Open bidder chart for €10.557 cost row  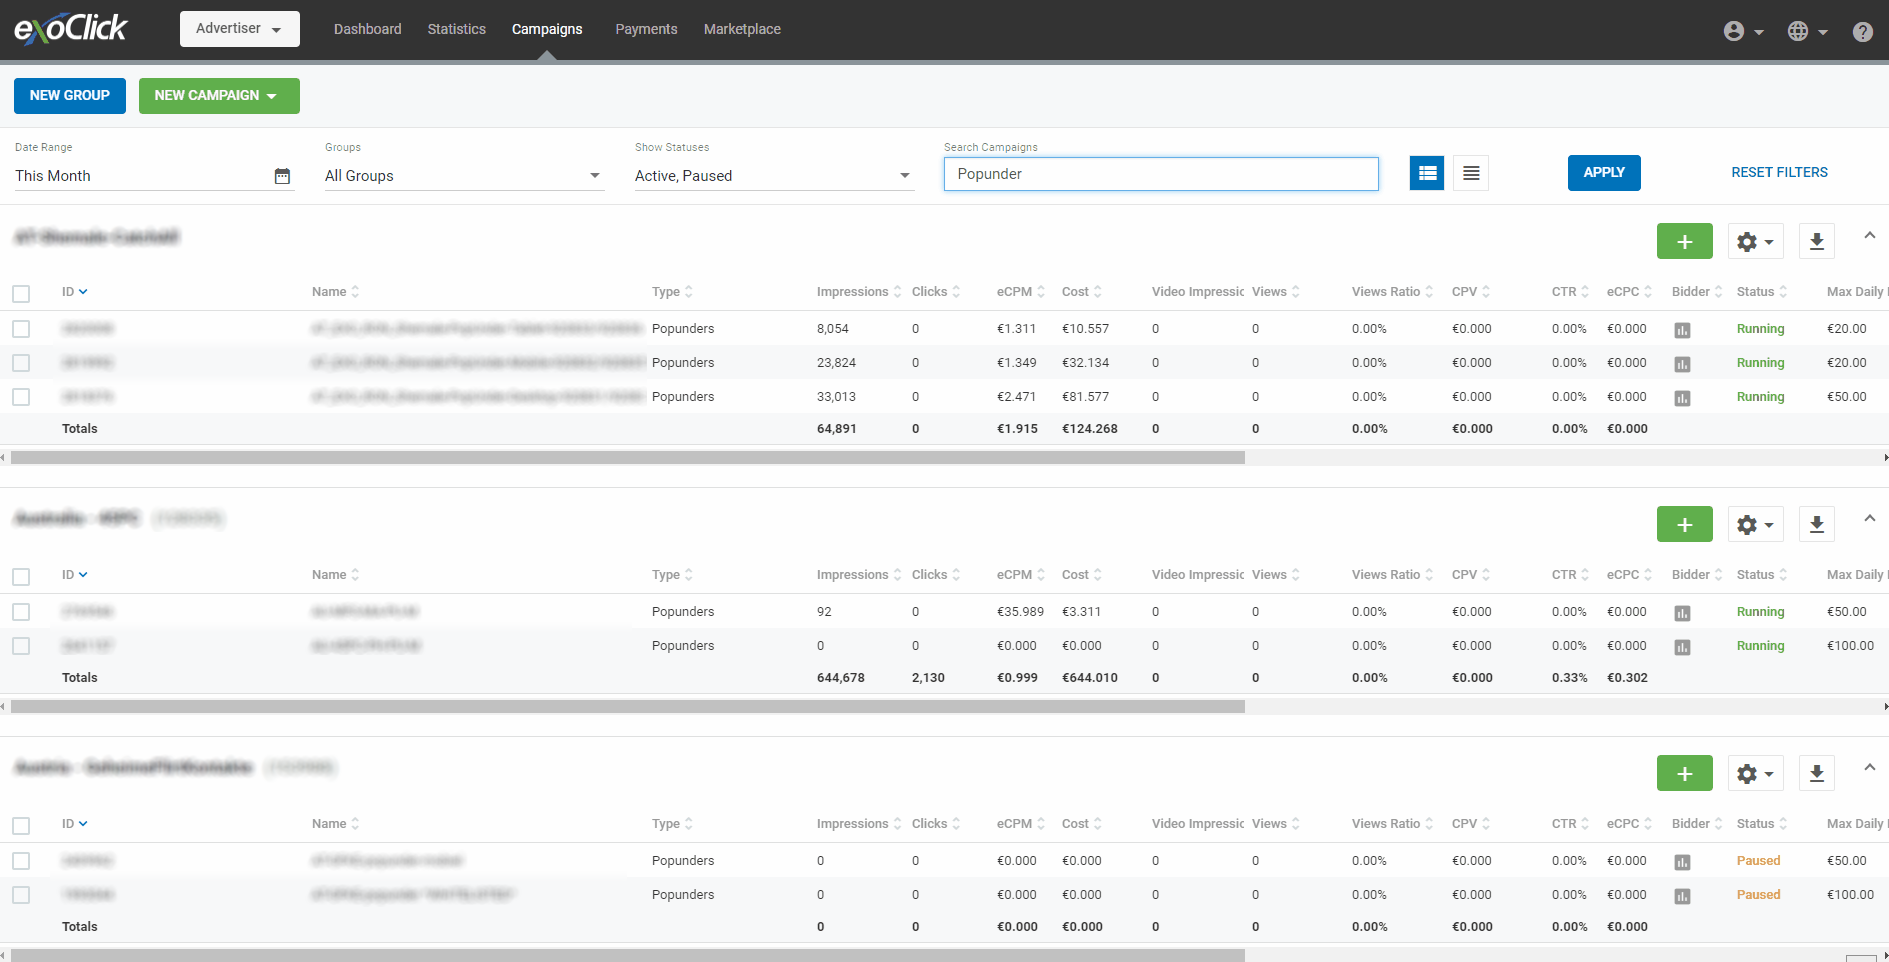click(x=1682, y=330)
